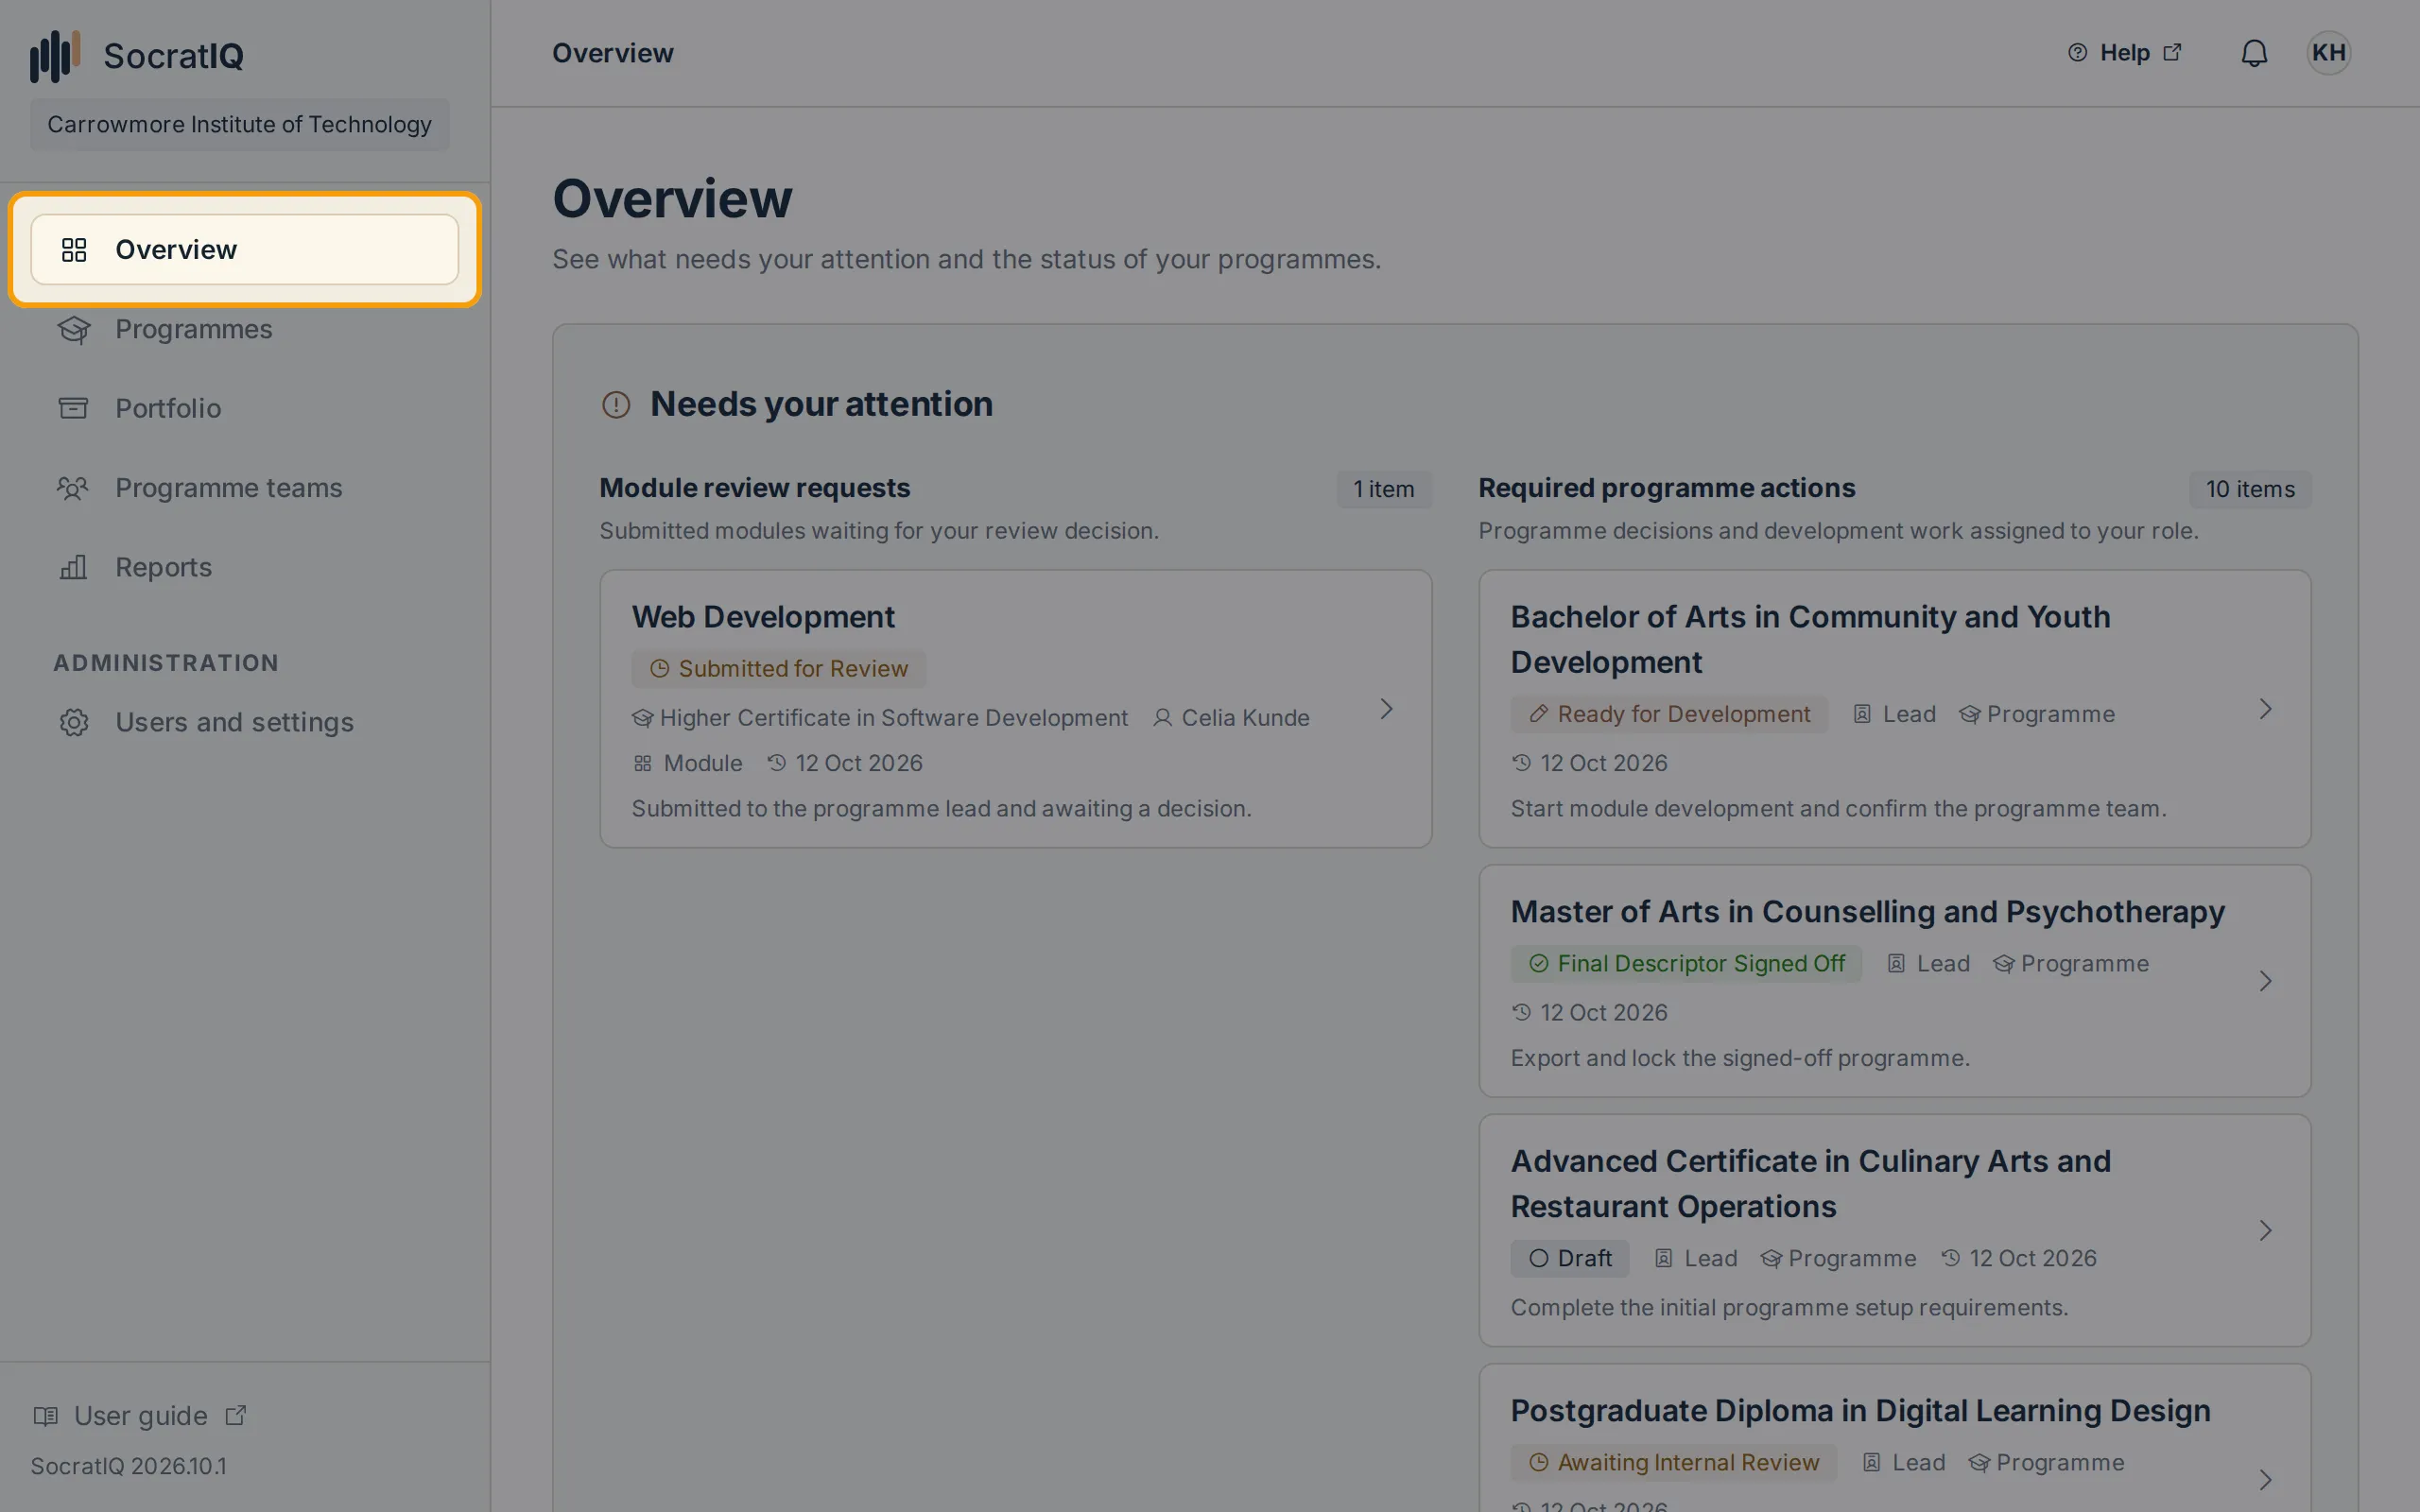Viewport: 2420px width, 1512px height.
Task: Click the history icon beside 12 Oct 2026 in Culinary Arts card
Action: point(1951,1258)
